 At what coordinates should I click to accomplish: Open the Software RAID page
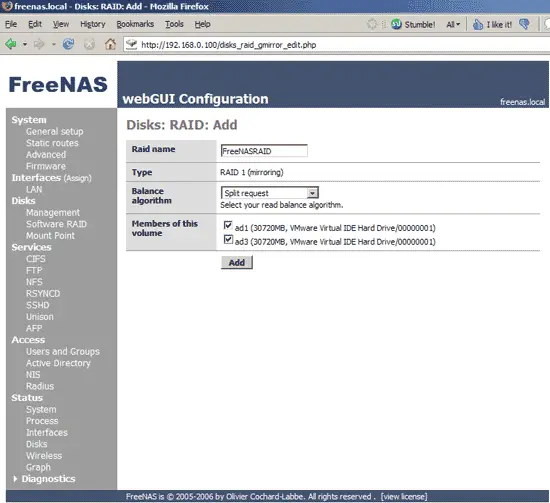click(x=56, y=224)
